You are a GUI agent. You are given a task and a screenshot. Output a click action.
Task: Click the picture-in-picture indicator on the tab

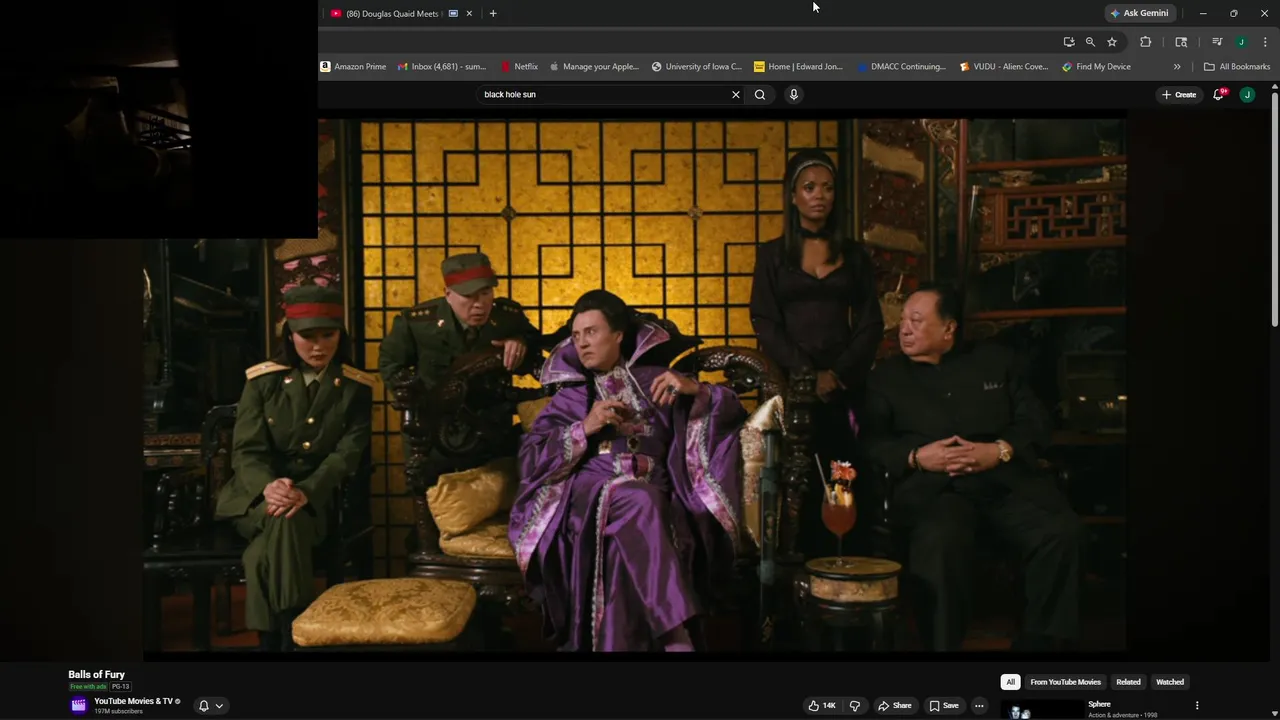pos(453,13)
